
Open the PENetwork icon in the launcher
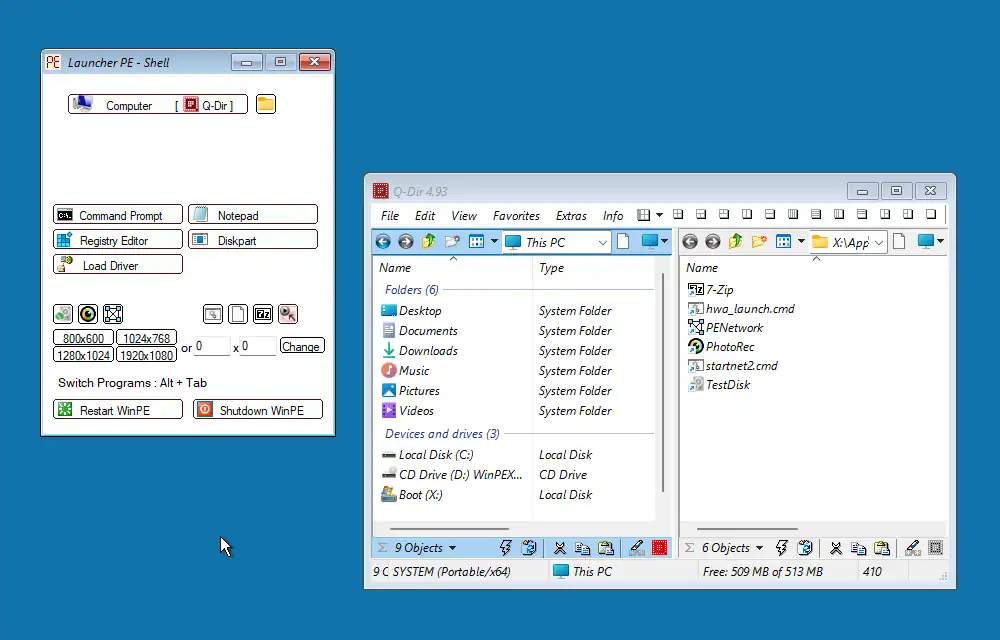point(113,314)
